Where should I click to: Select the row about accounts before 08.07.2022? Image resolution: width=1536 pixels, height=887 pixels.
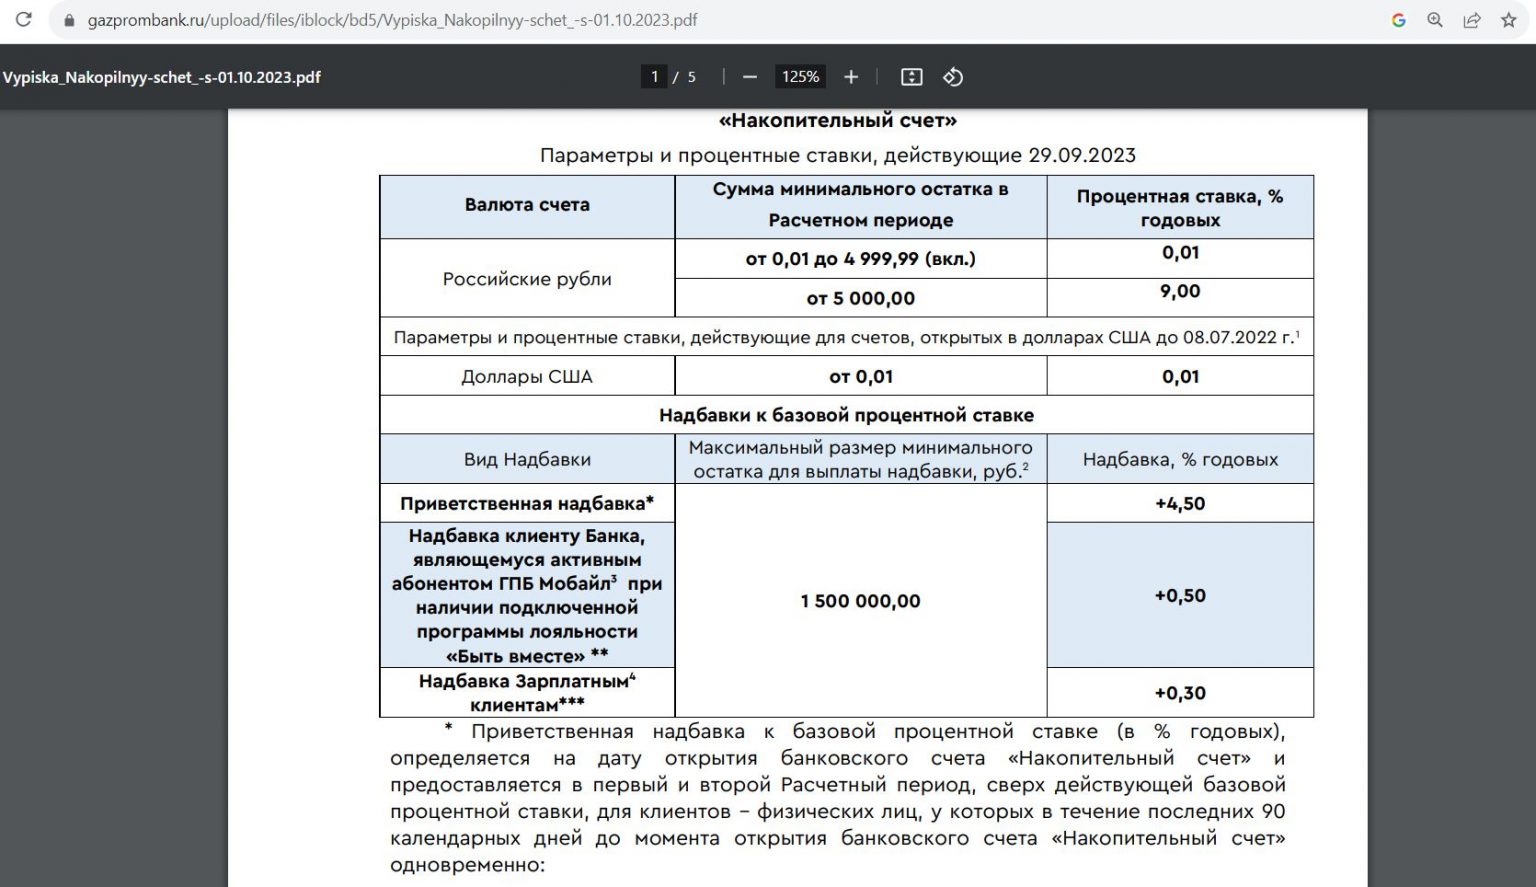point(846,337)
